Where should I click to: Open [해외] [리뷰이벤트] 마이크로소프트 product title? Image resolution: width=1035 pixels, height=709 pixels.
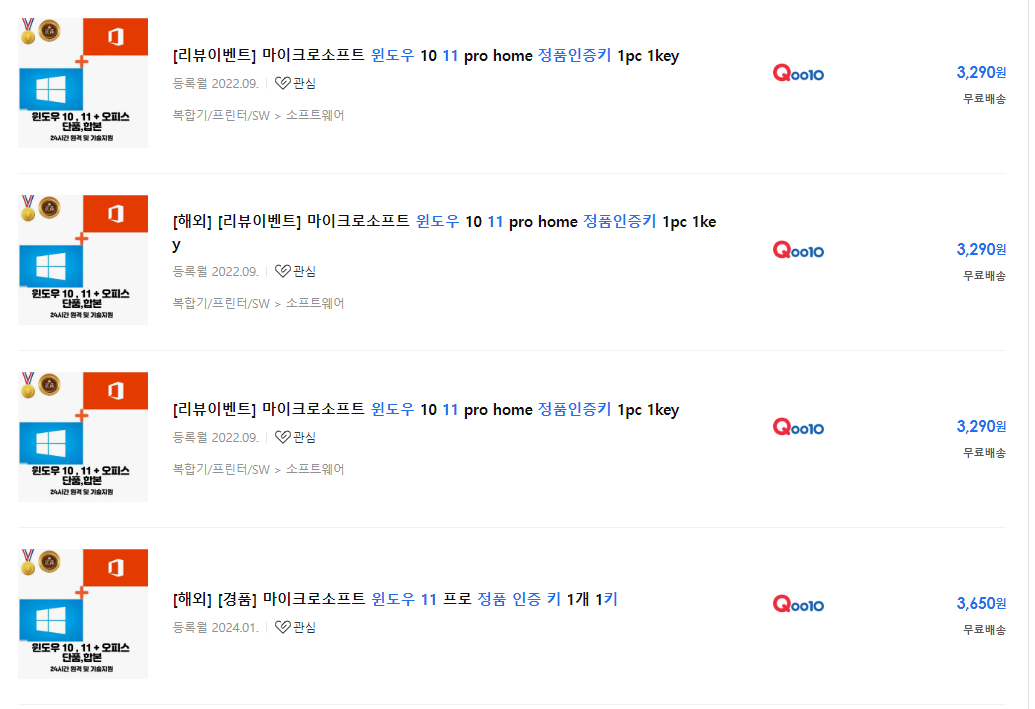click(444, 232)
